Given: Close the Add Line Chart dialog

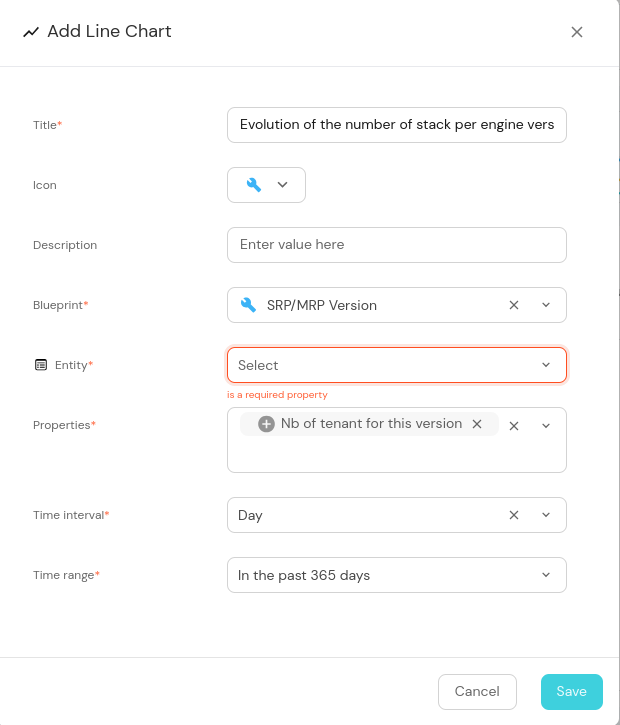Looking at the screenshot, I should point(577,32).
